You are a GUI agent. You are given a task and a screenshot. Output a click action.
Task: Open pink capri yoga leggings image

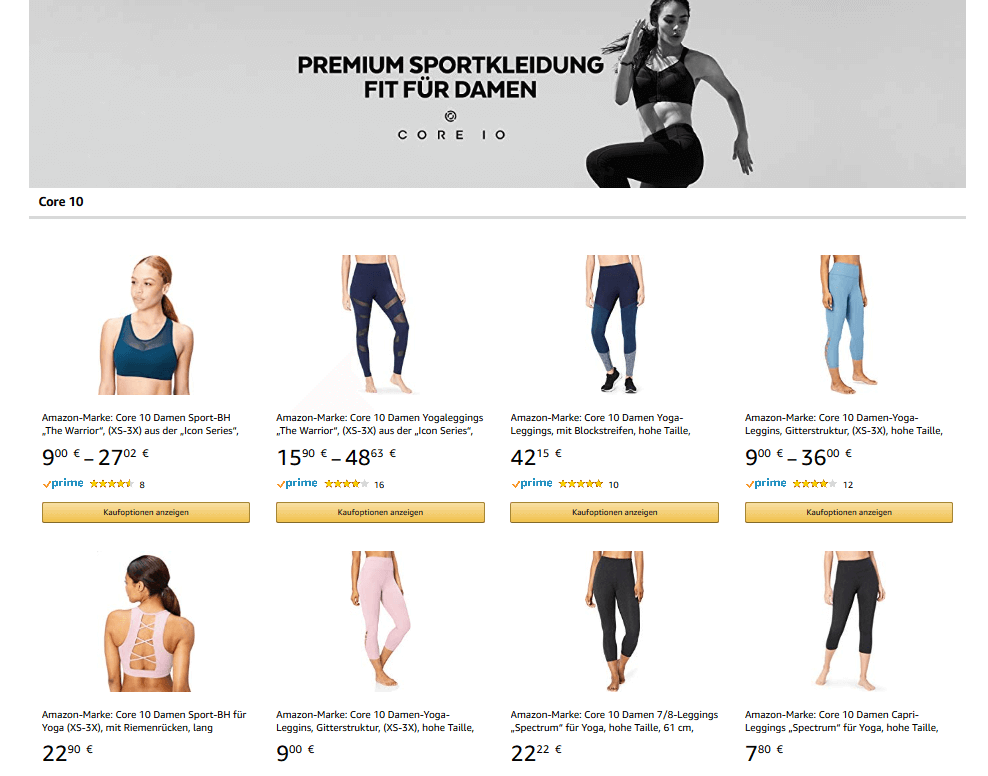click(x=380, y=621)
